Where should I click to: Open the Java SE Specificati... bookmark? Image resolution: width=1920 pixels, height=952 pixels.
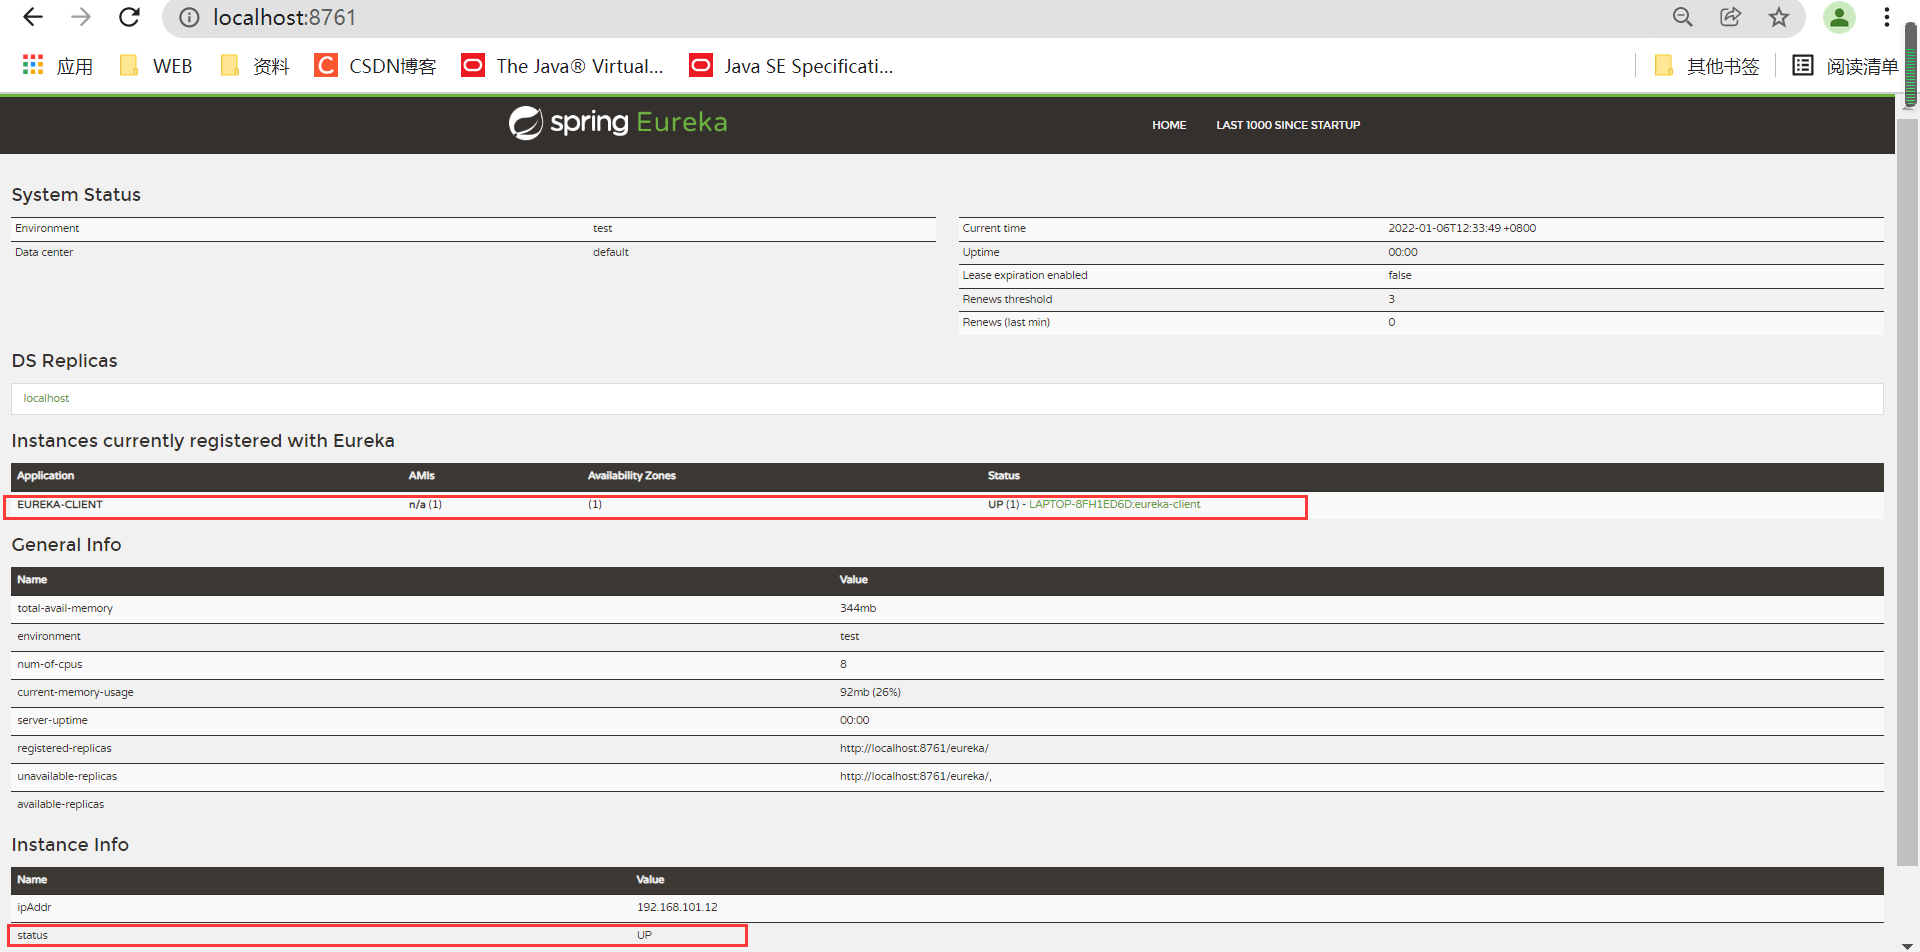point(791,66)
